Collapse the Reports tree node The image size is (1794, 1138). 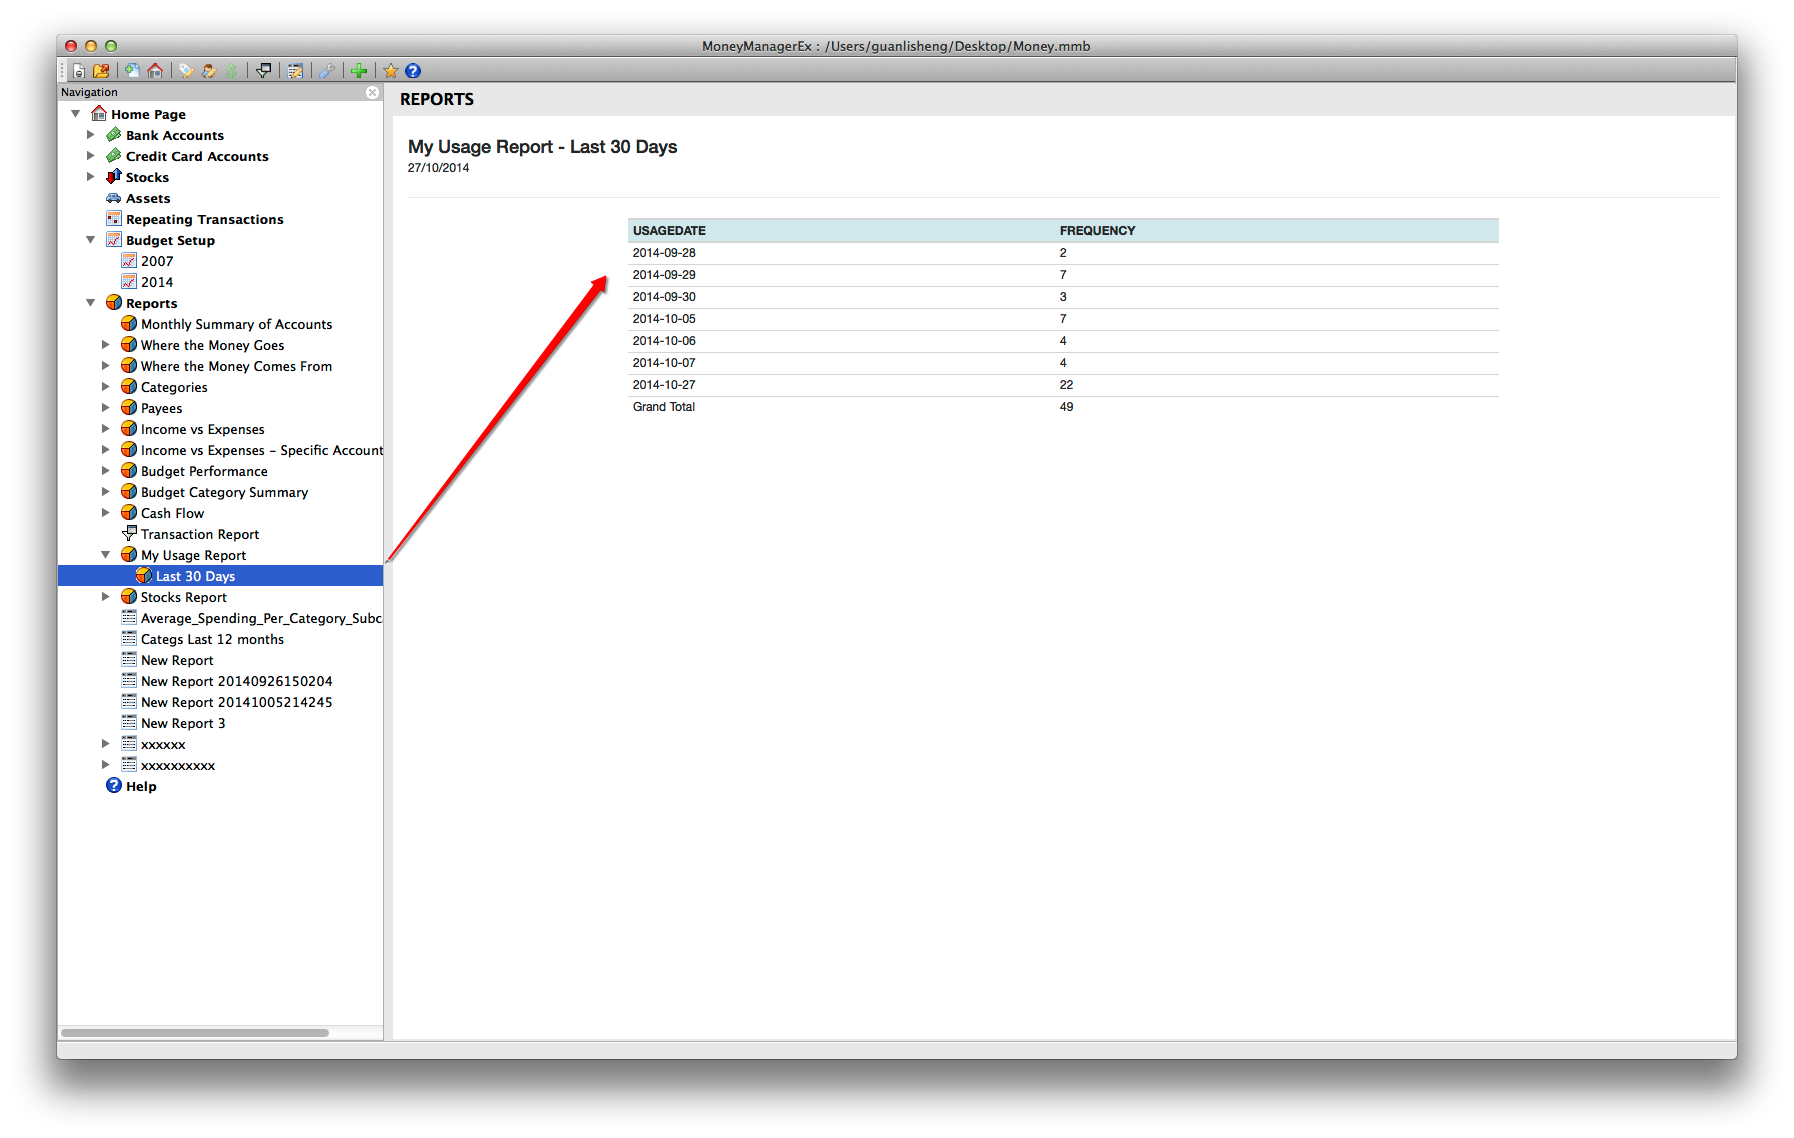91,303
